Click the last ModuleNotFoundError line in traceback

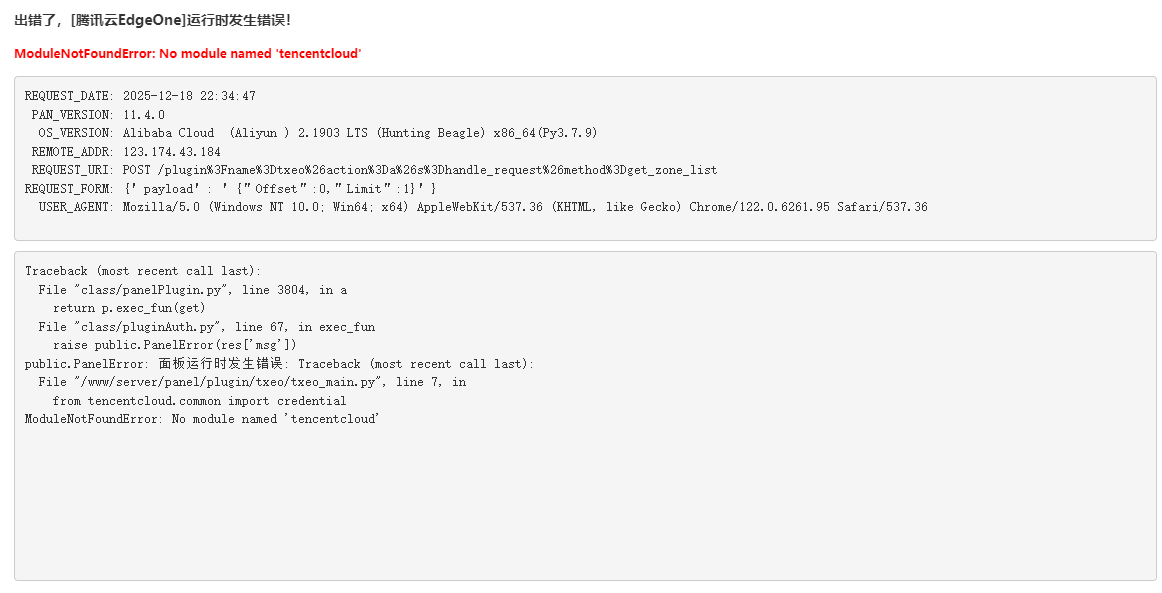202,419
